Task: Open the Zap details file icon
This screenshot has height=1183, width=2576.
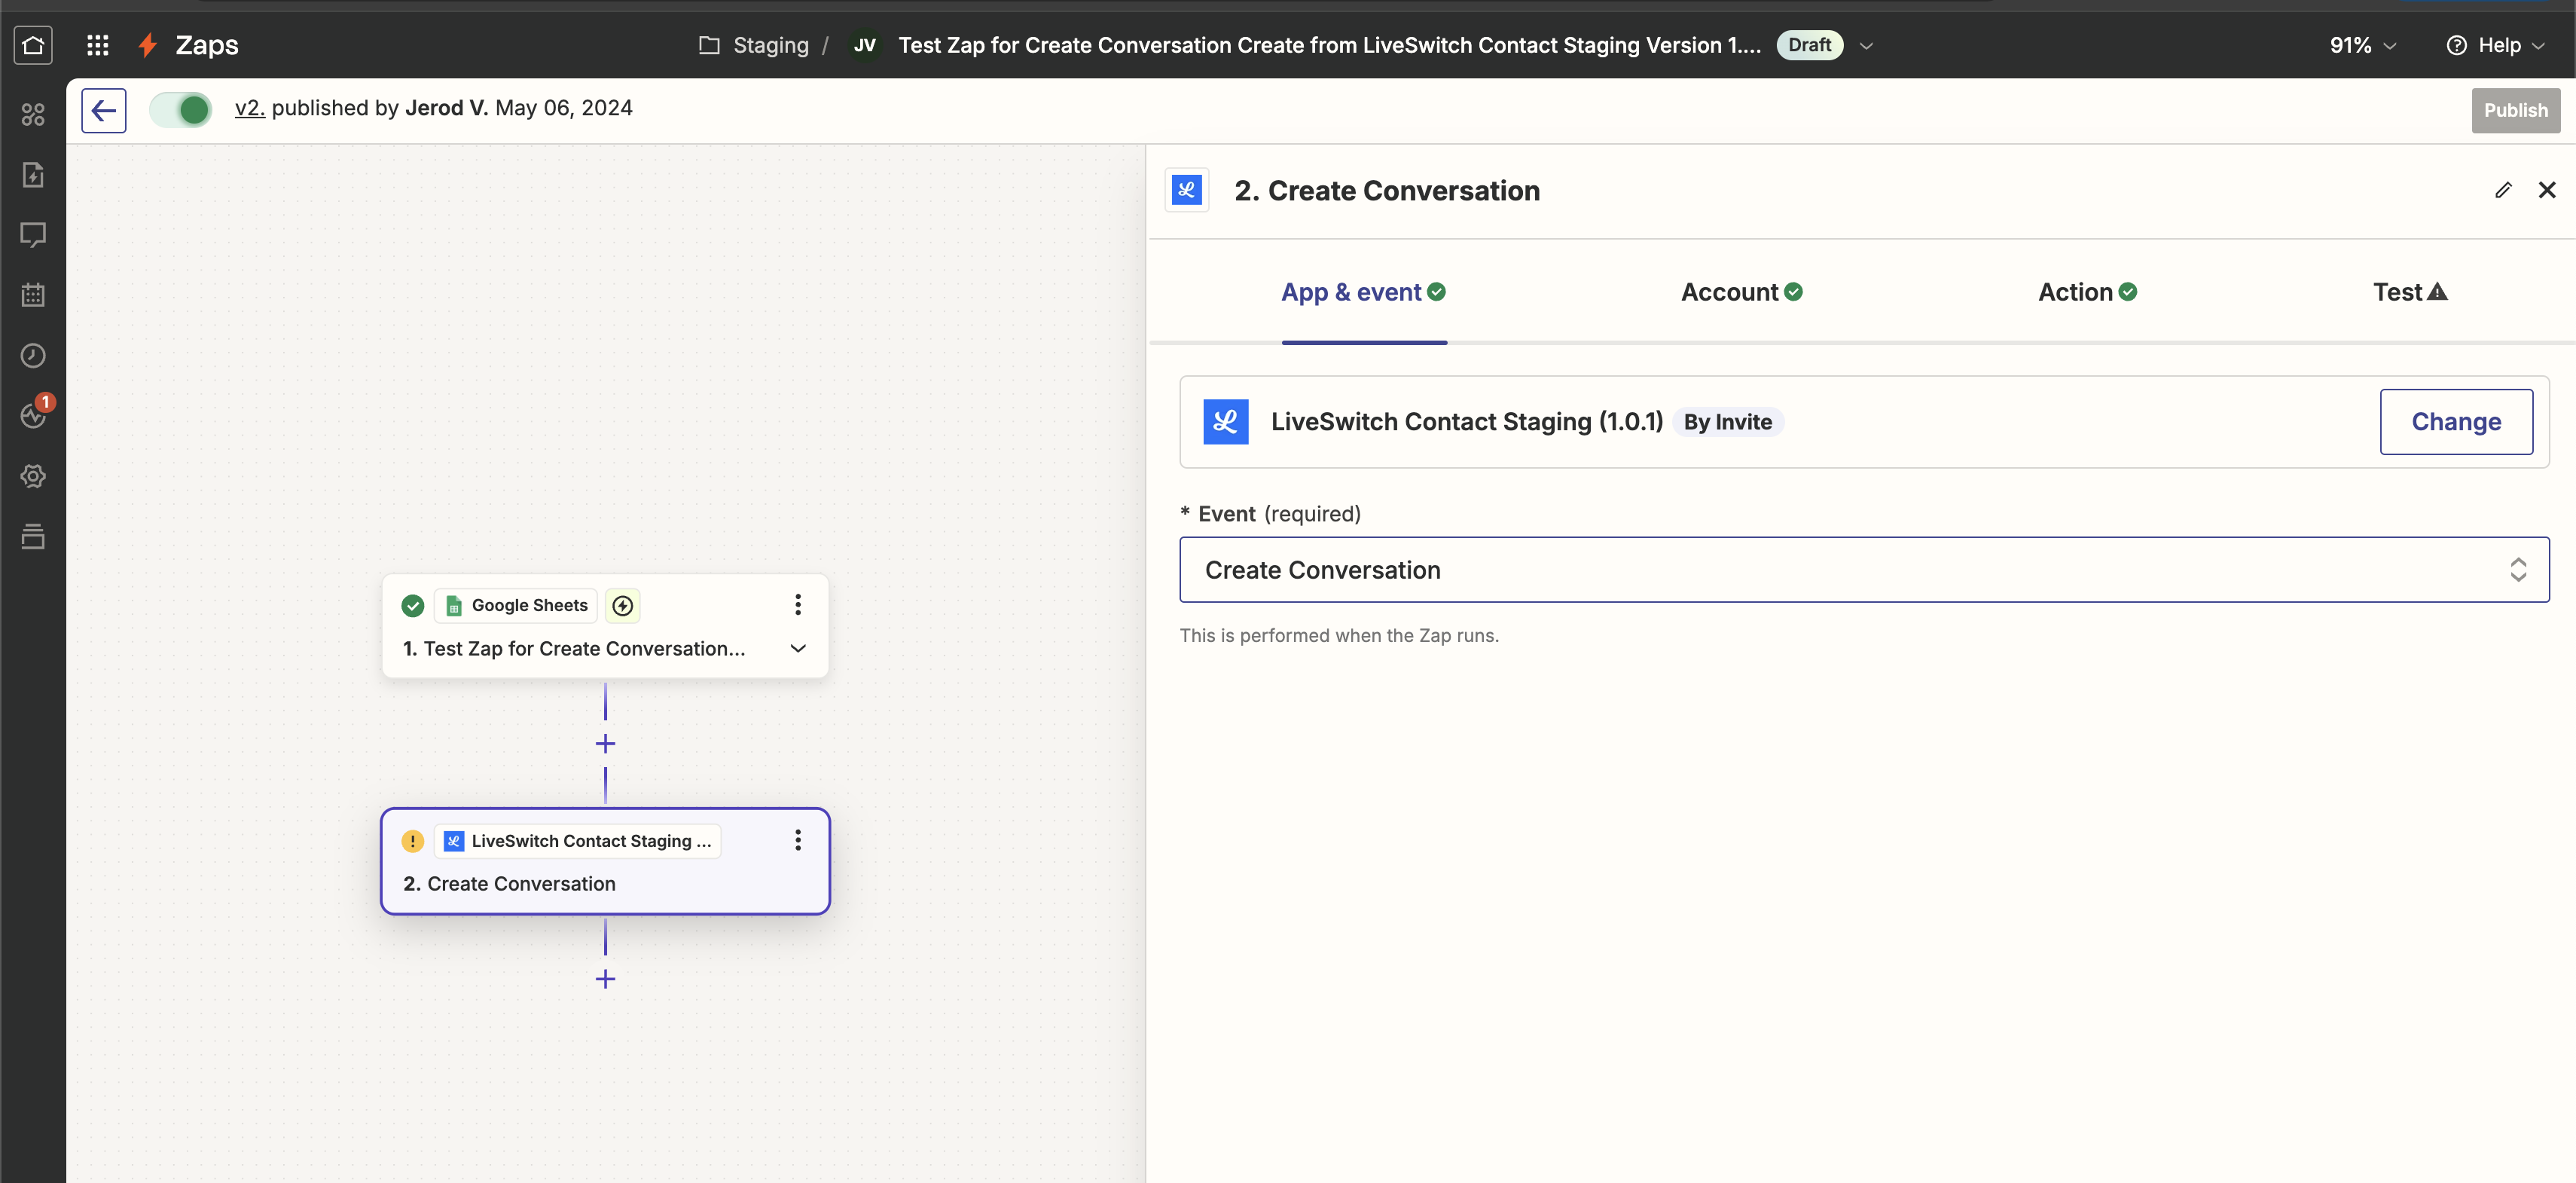Action: (x=33, y=175)
